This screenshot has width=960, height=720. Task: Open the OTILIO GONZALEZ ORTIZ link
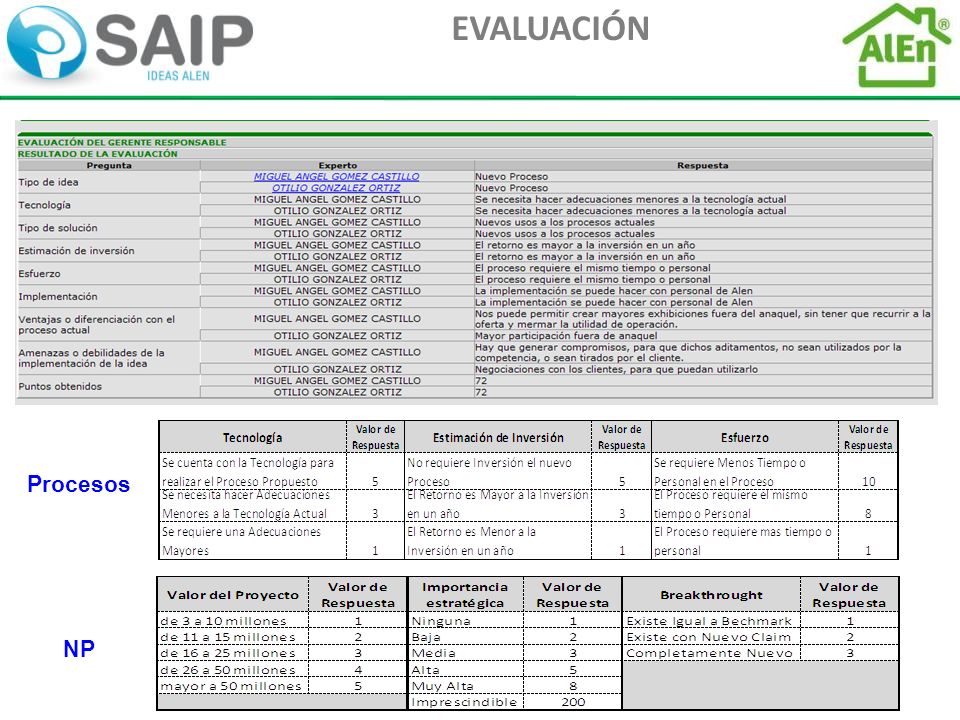(x=337, y=188)
